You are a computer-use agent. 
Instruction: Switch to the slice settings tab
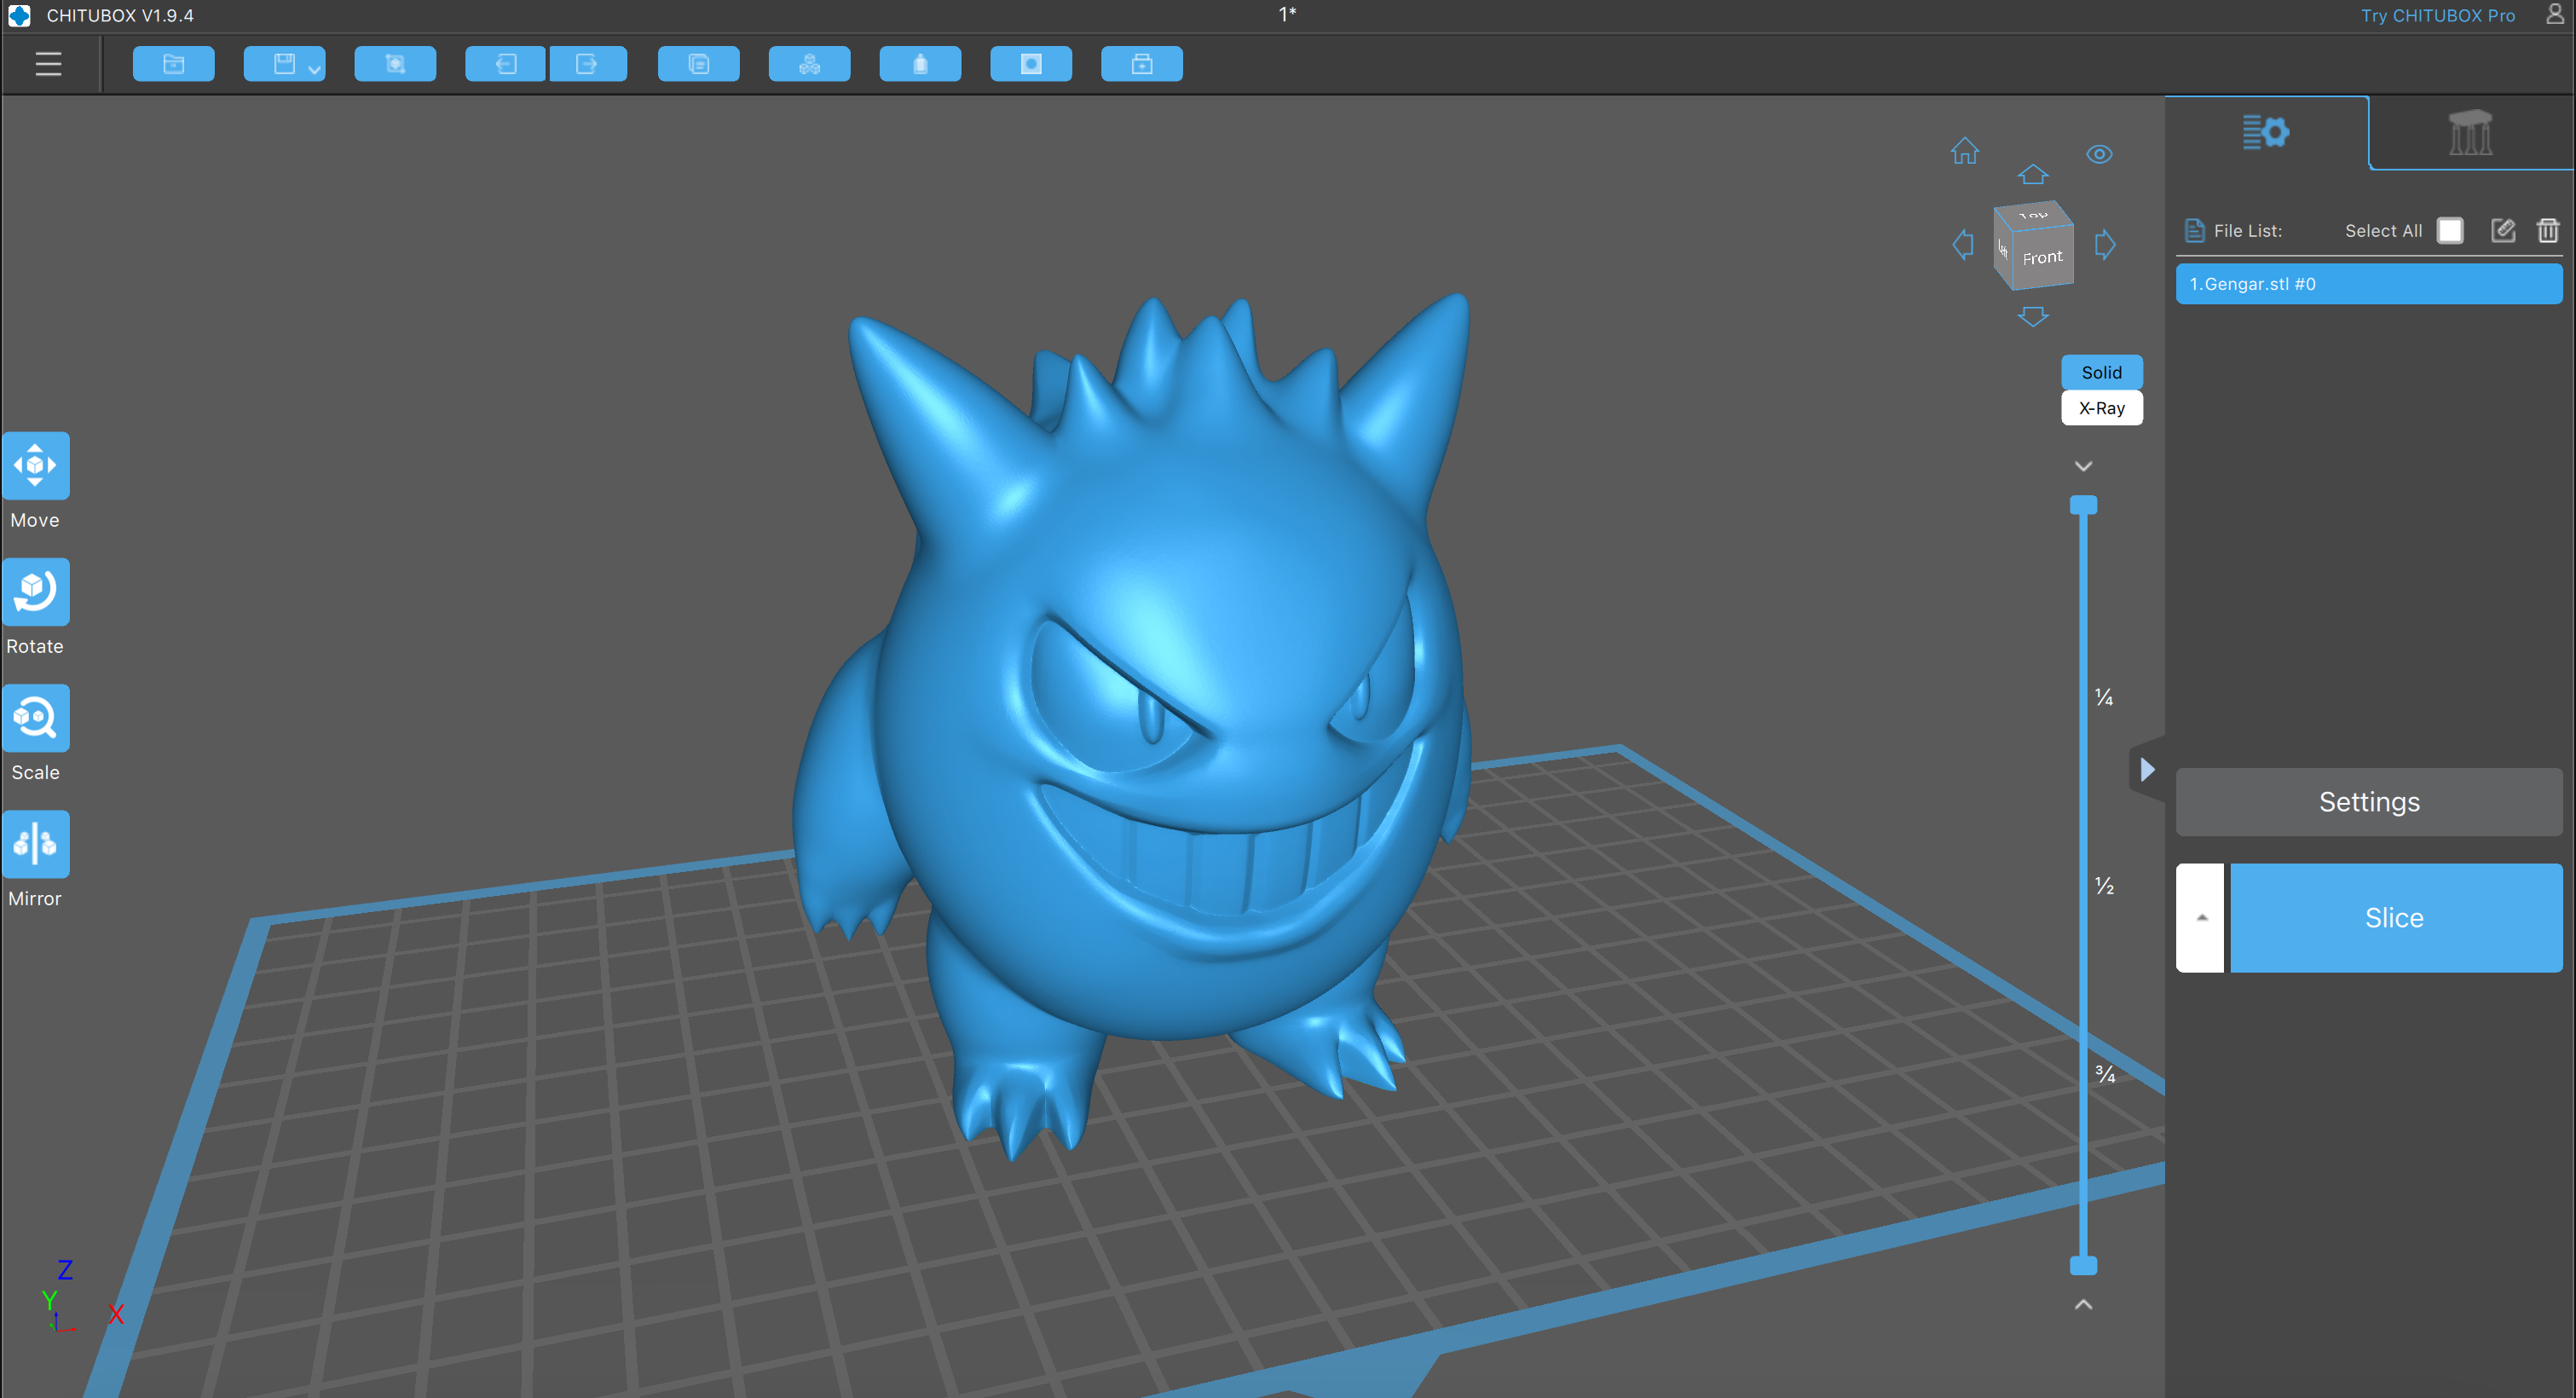(2265, 133)
